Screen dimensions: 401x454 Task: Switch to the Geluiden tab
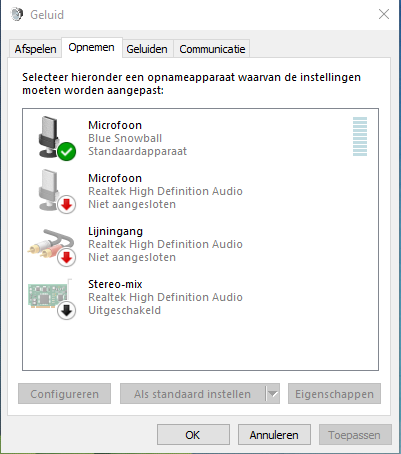(x=147, y=49)
